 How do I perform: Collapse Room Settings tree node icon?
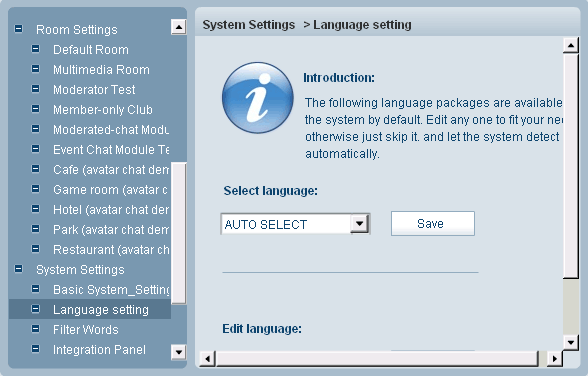(18, 29)
